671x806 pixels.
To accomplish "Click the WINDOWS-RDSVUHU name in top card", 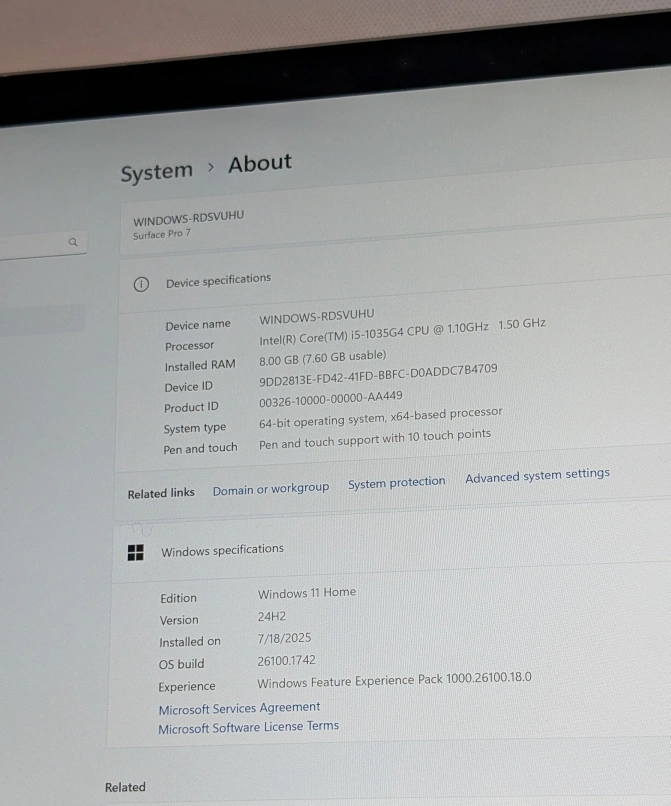I will [188, 218].
